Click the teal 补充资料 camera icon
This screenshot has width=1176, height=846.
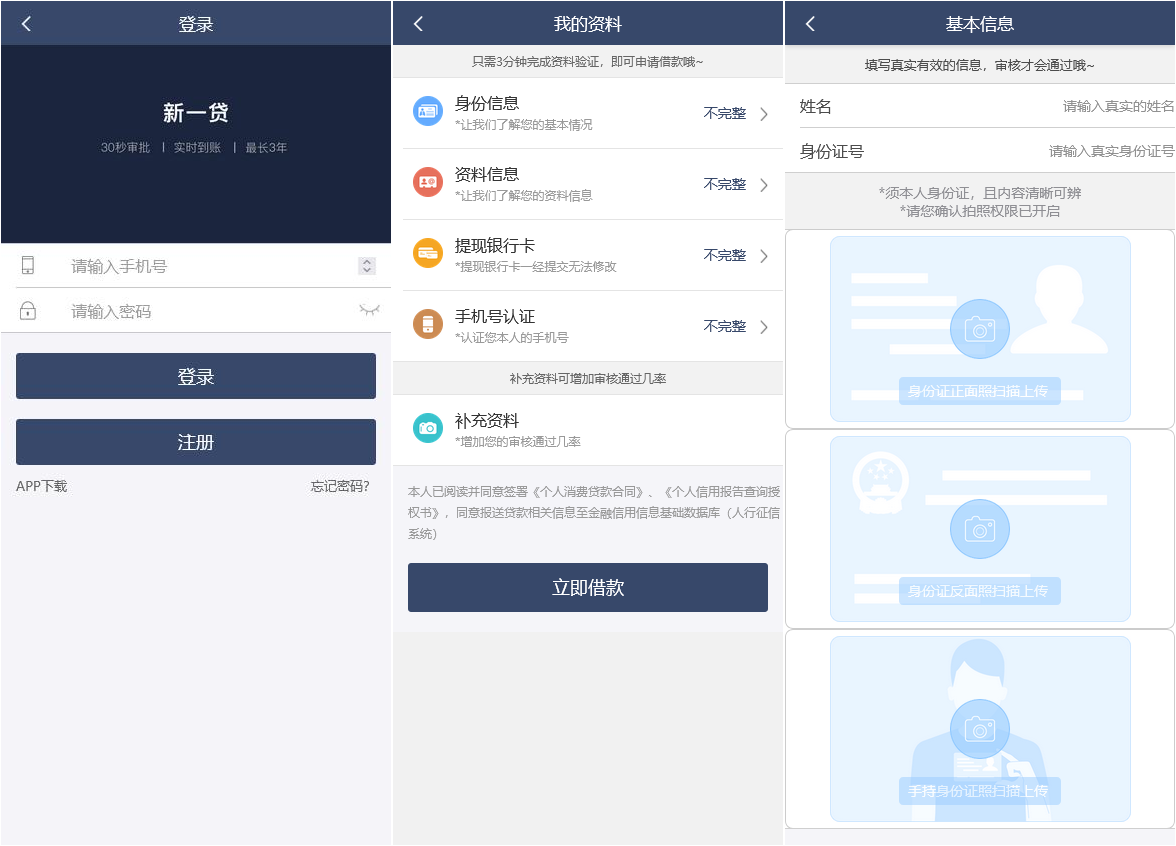428,428
